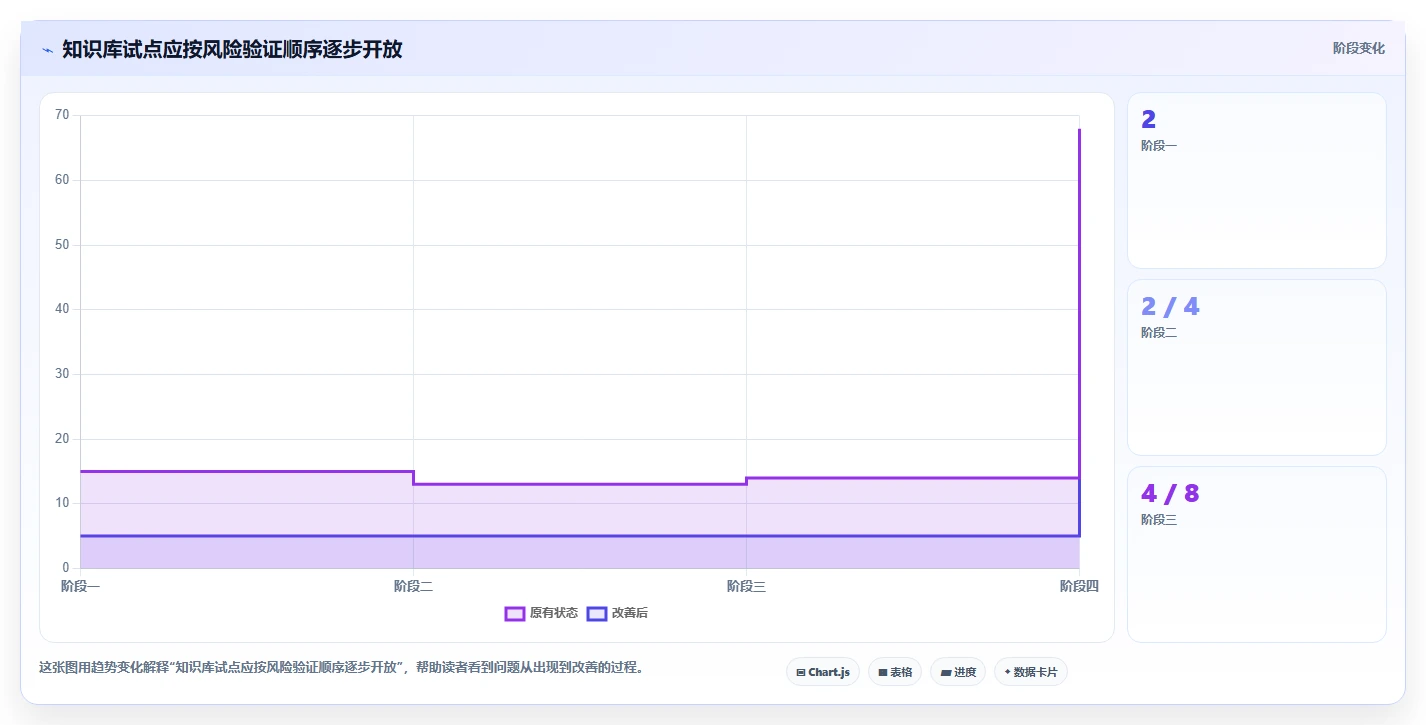Screen dimensions: 1426x725
Task: Click the 阶段变化 label in header
Action: point(1359,48)
